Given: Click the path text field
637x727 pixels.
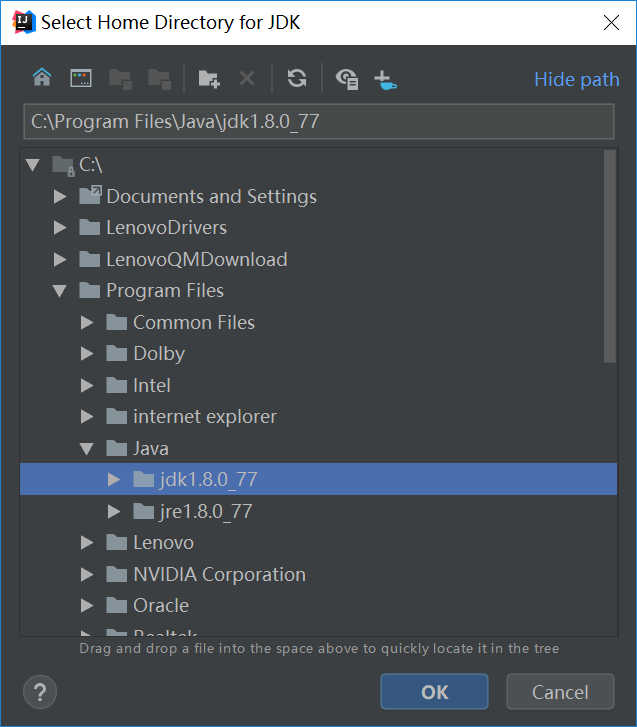Looking at the screenshot, I should (x=319, y=121).
